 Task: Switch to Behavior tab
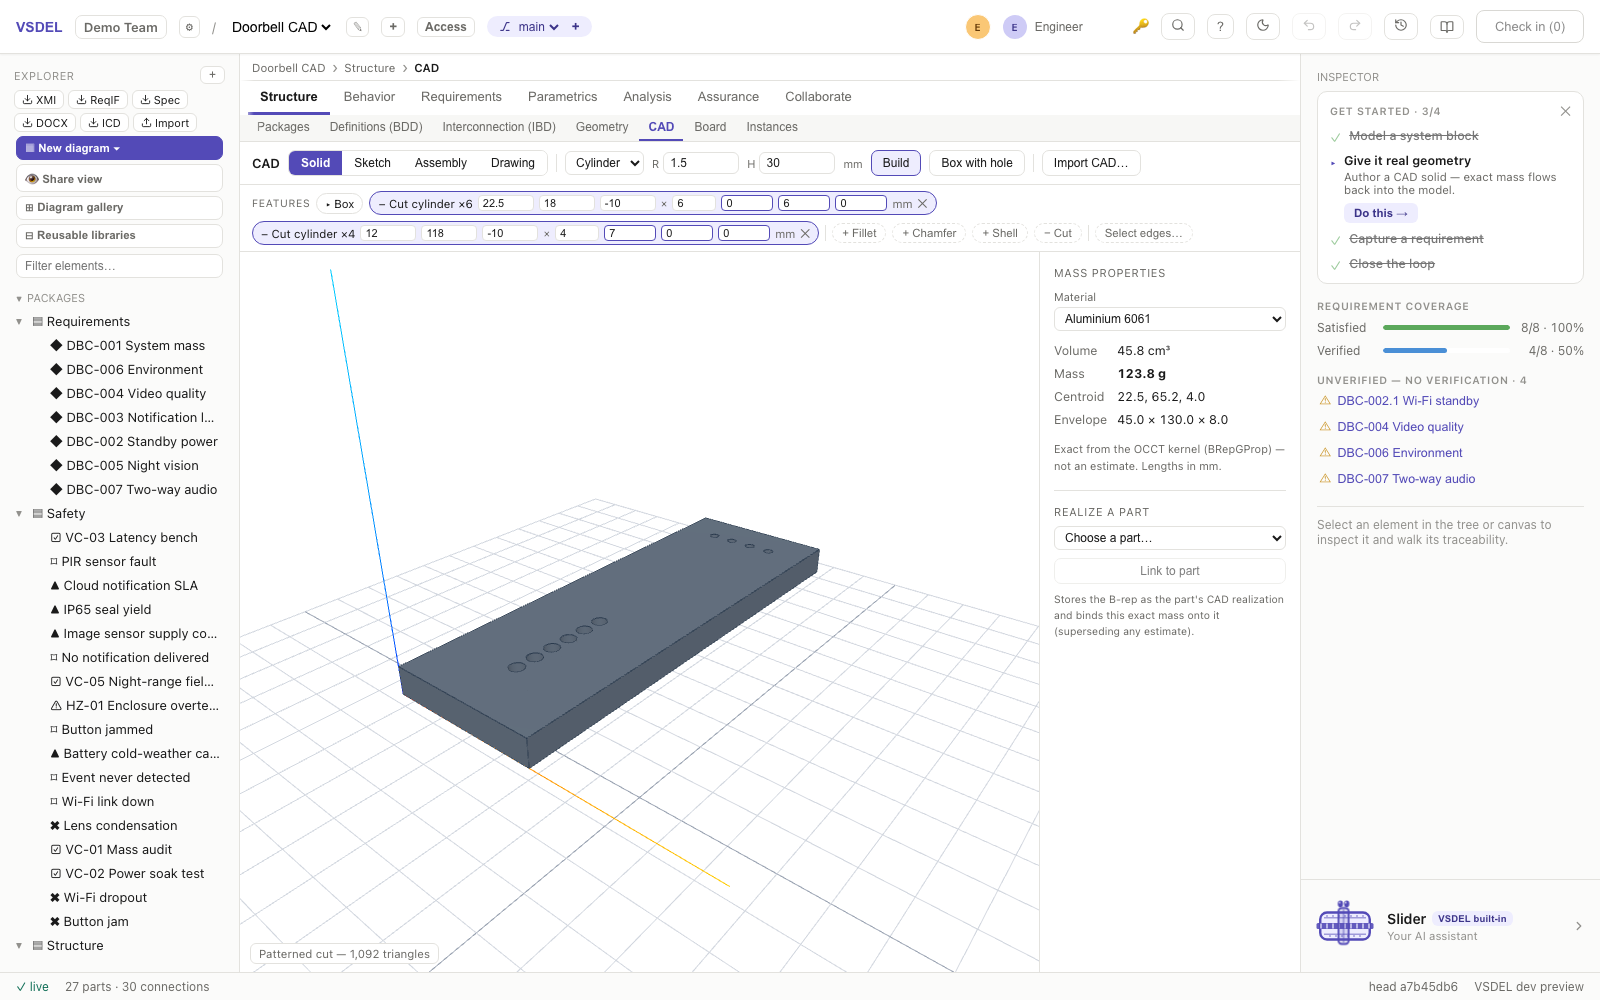point(369,97)
